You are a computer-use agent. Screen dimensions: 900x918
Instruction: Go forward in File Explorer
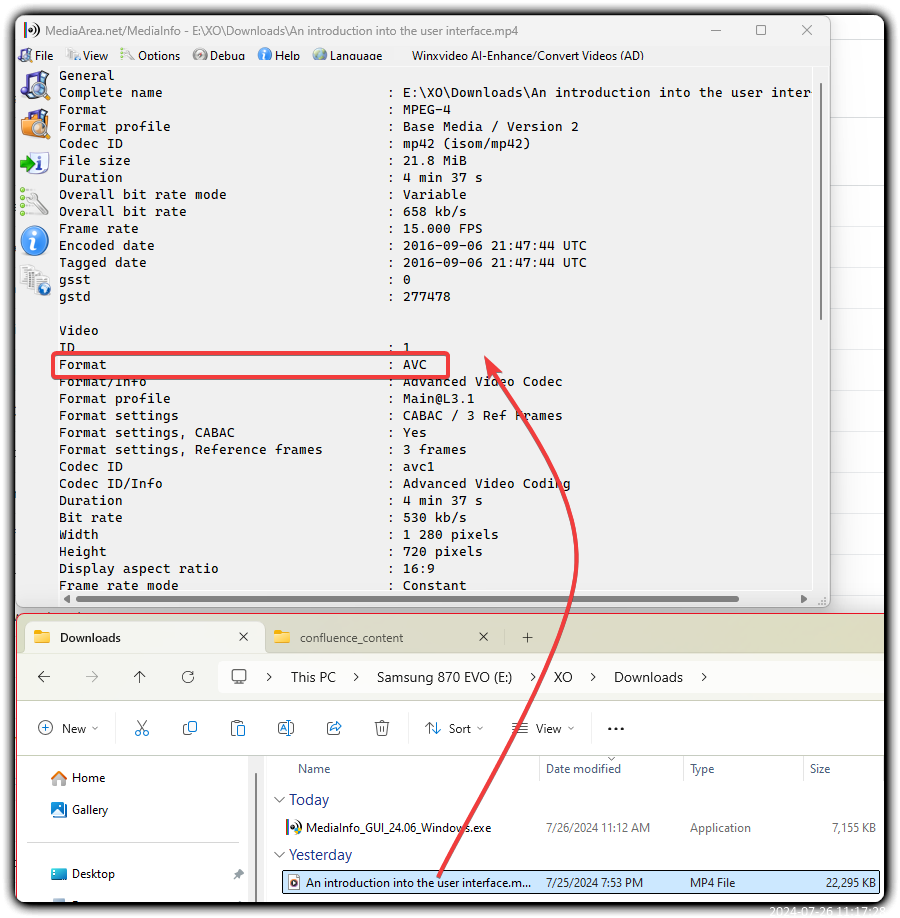pos(92,677)
